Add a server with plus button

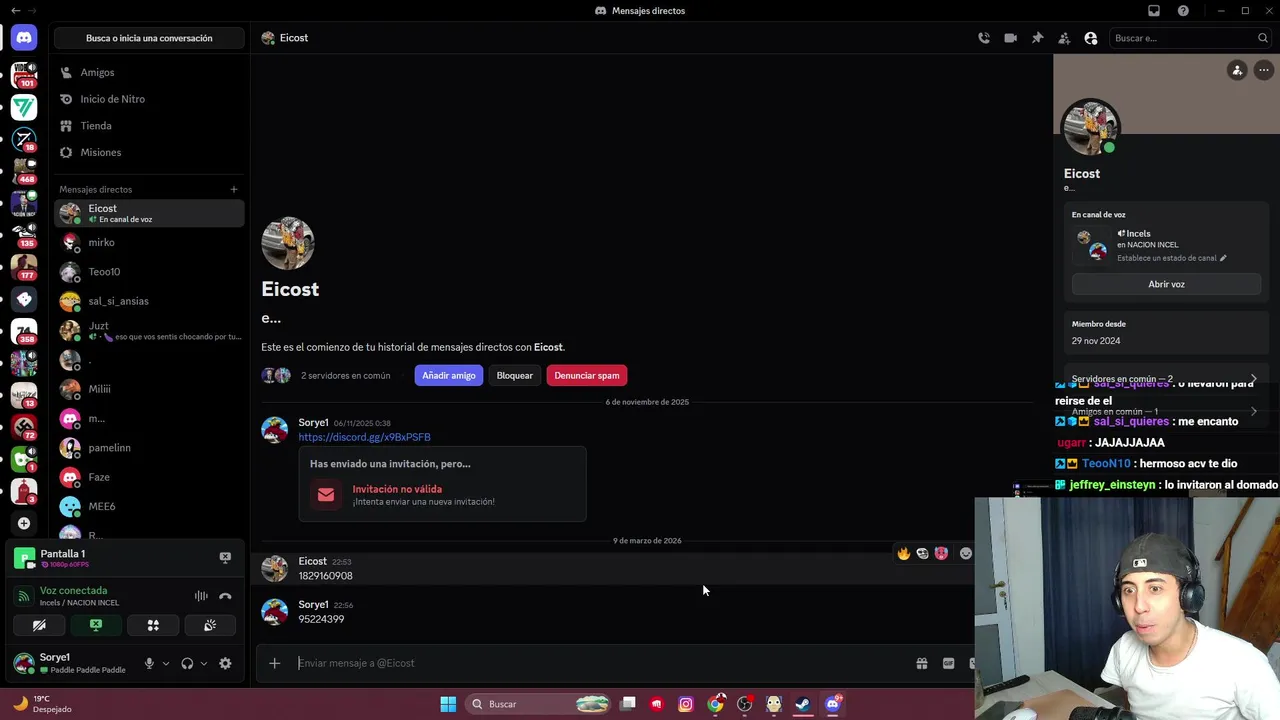(24, 523)
